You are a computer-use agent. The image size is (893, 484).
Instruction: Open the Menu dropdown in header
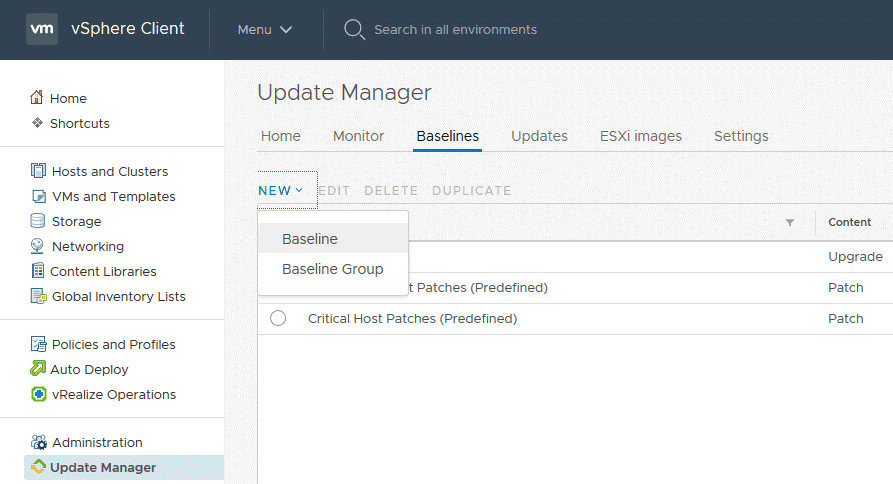(x=265, y=30)
